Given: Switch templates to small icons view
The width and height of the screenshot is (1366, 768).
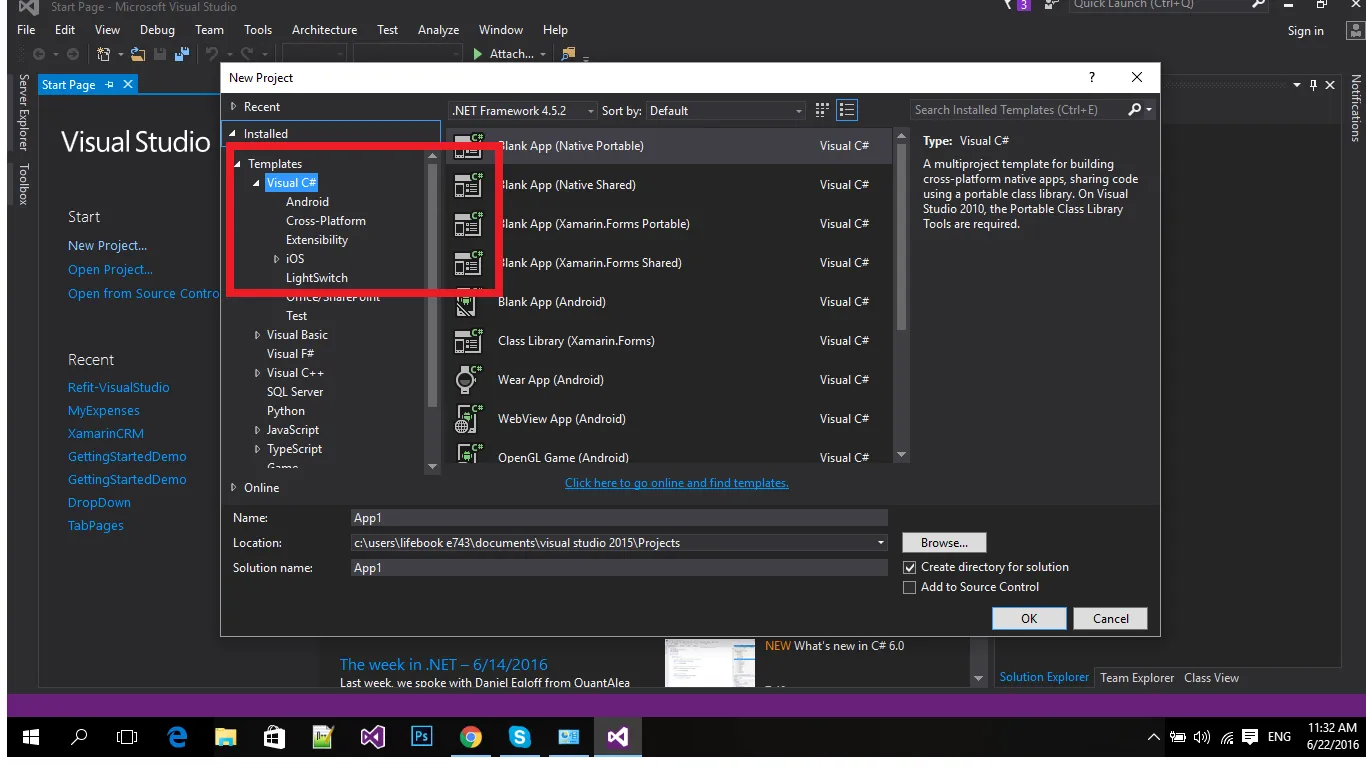Looking at the screenshot, I should [x=822, y=110].
